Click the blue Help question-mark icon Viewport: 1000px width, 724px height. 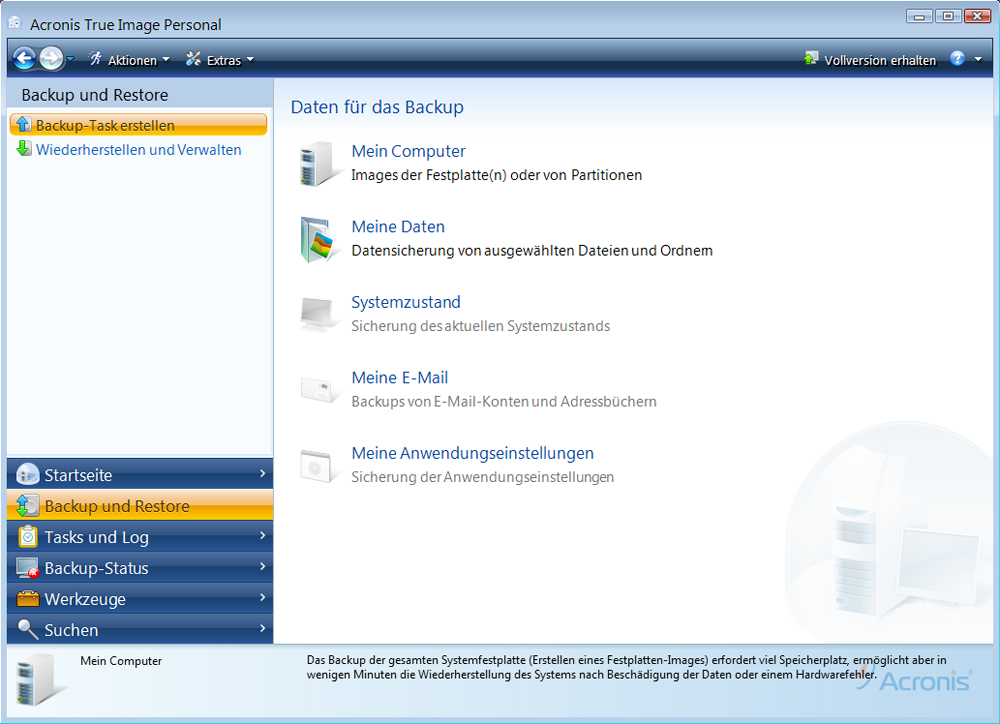coord(957,59)
